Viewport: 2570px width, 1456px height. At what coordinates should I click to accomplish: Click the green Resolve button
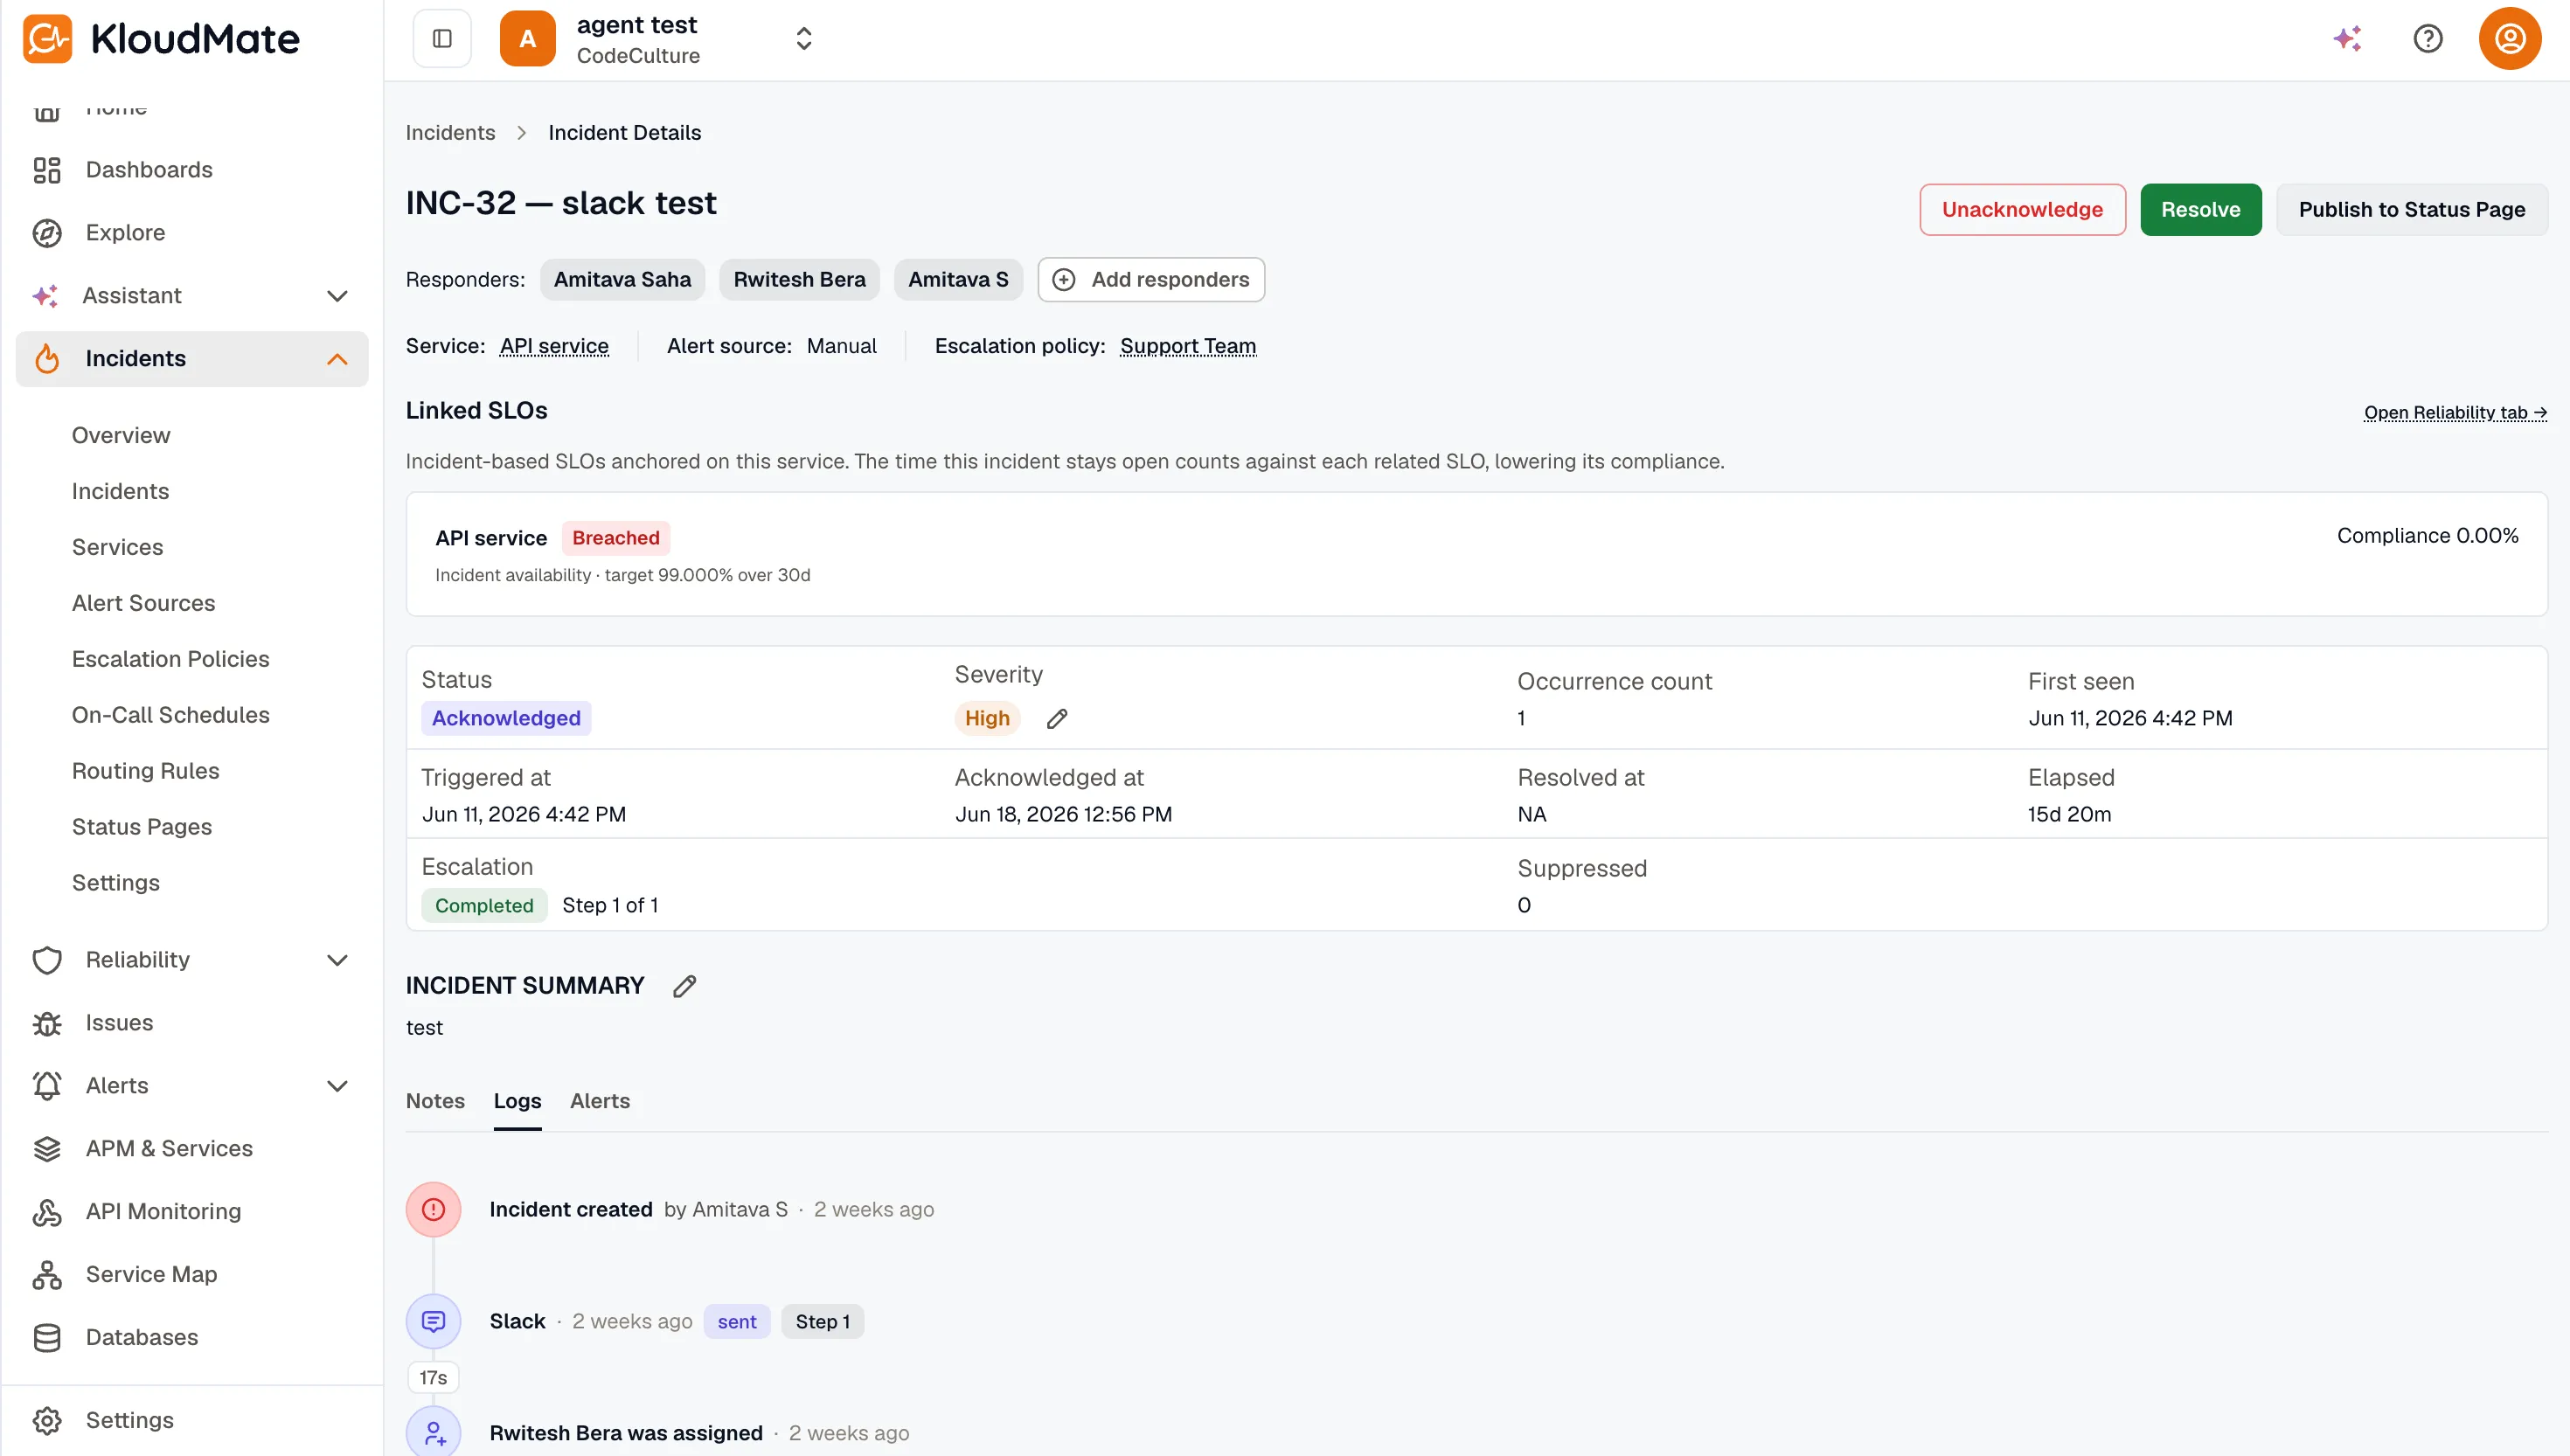point(2201,209)
